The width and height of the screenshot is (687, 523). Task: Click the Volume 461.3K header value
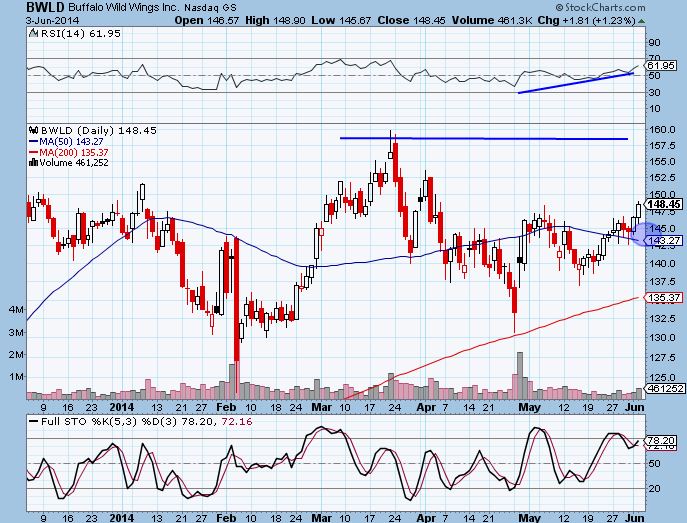(x=492, y=21)
